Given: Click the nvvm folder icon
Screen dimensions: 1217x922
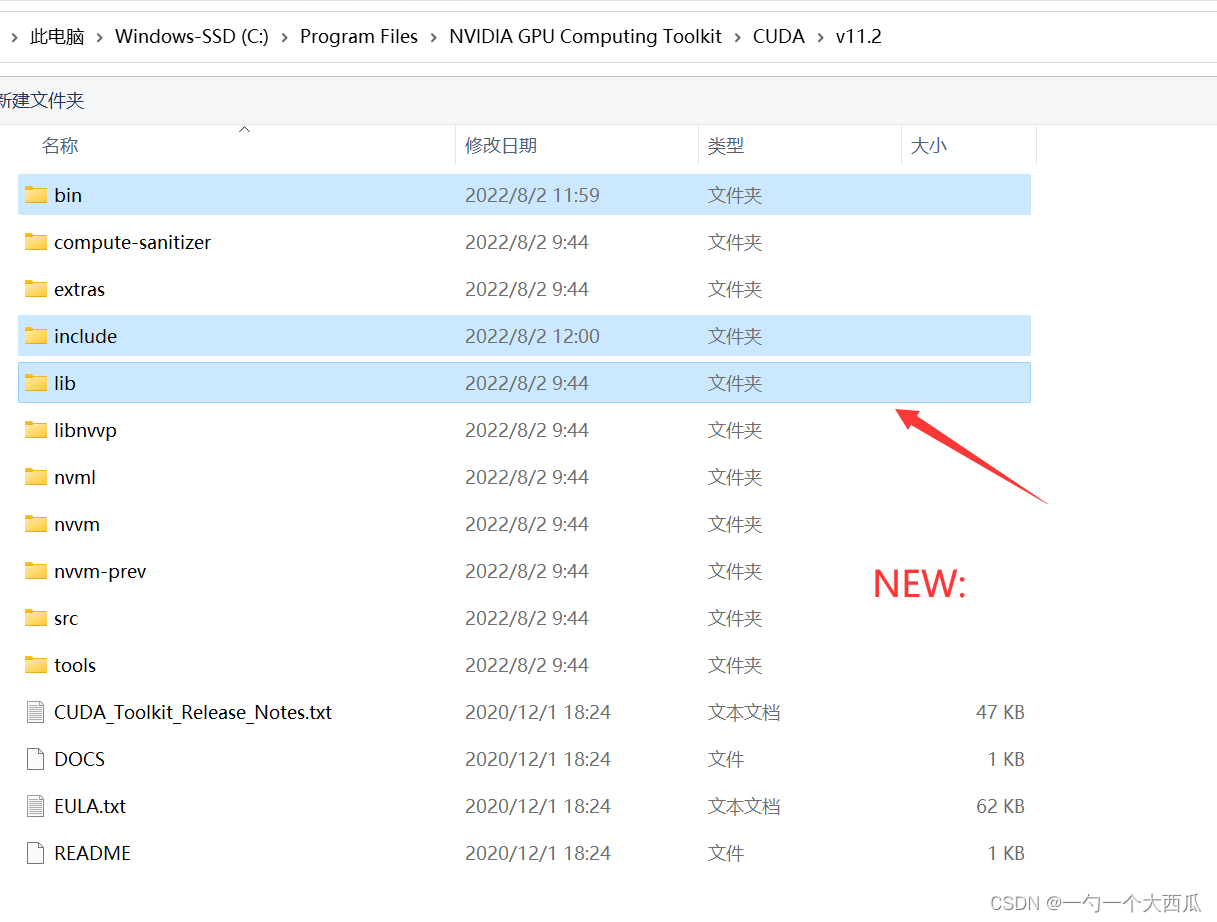Looking at the screenshot, I should click(x=36, y=524).
